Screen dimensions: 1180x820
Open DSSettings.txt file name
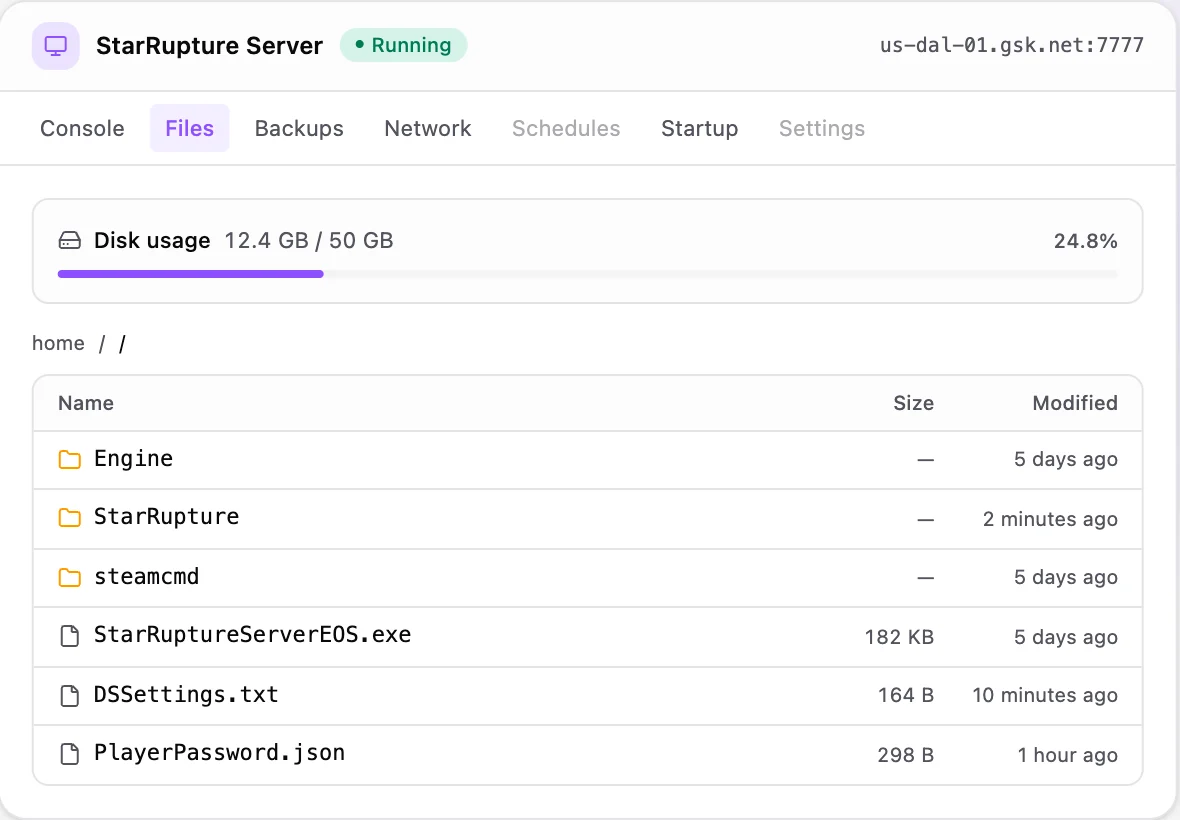pos(186,694)
